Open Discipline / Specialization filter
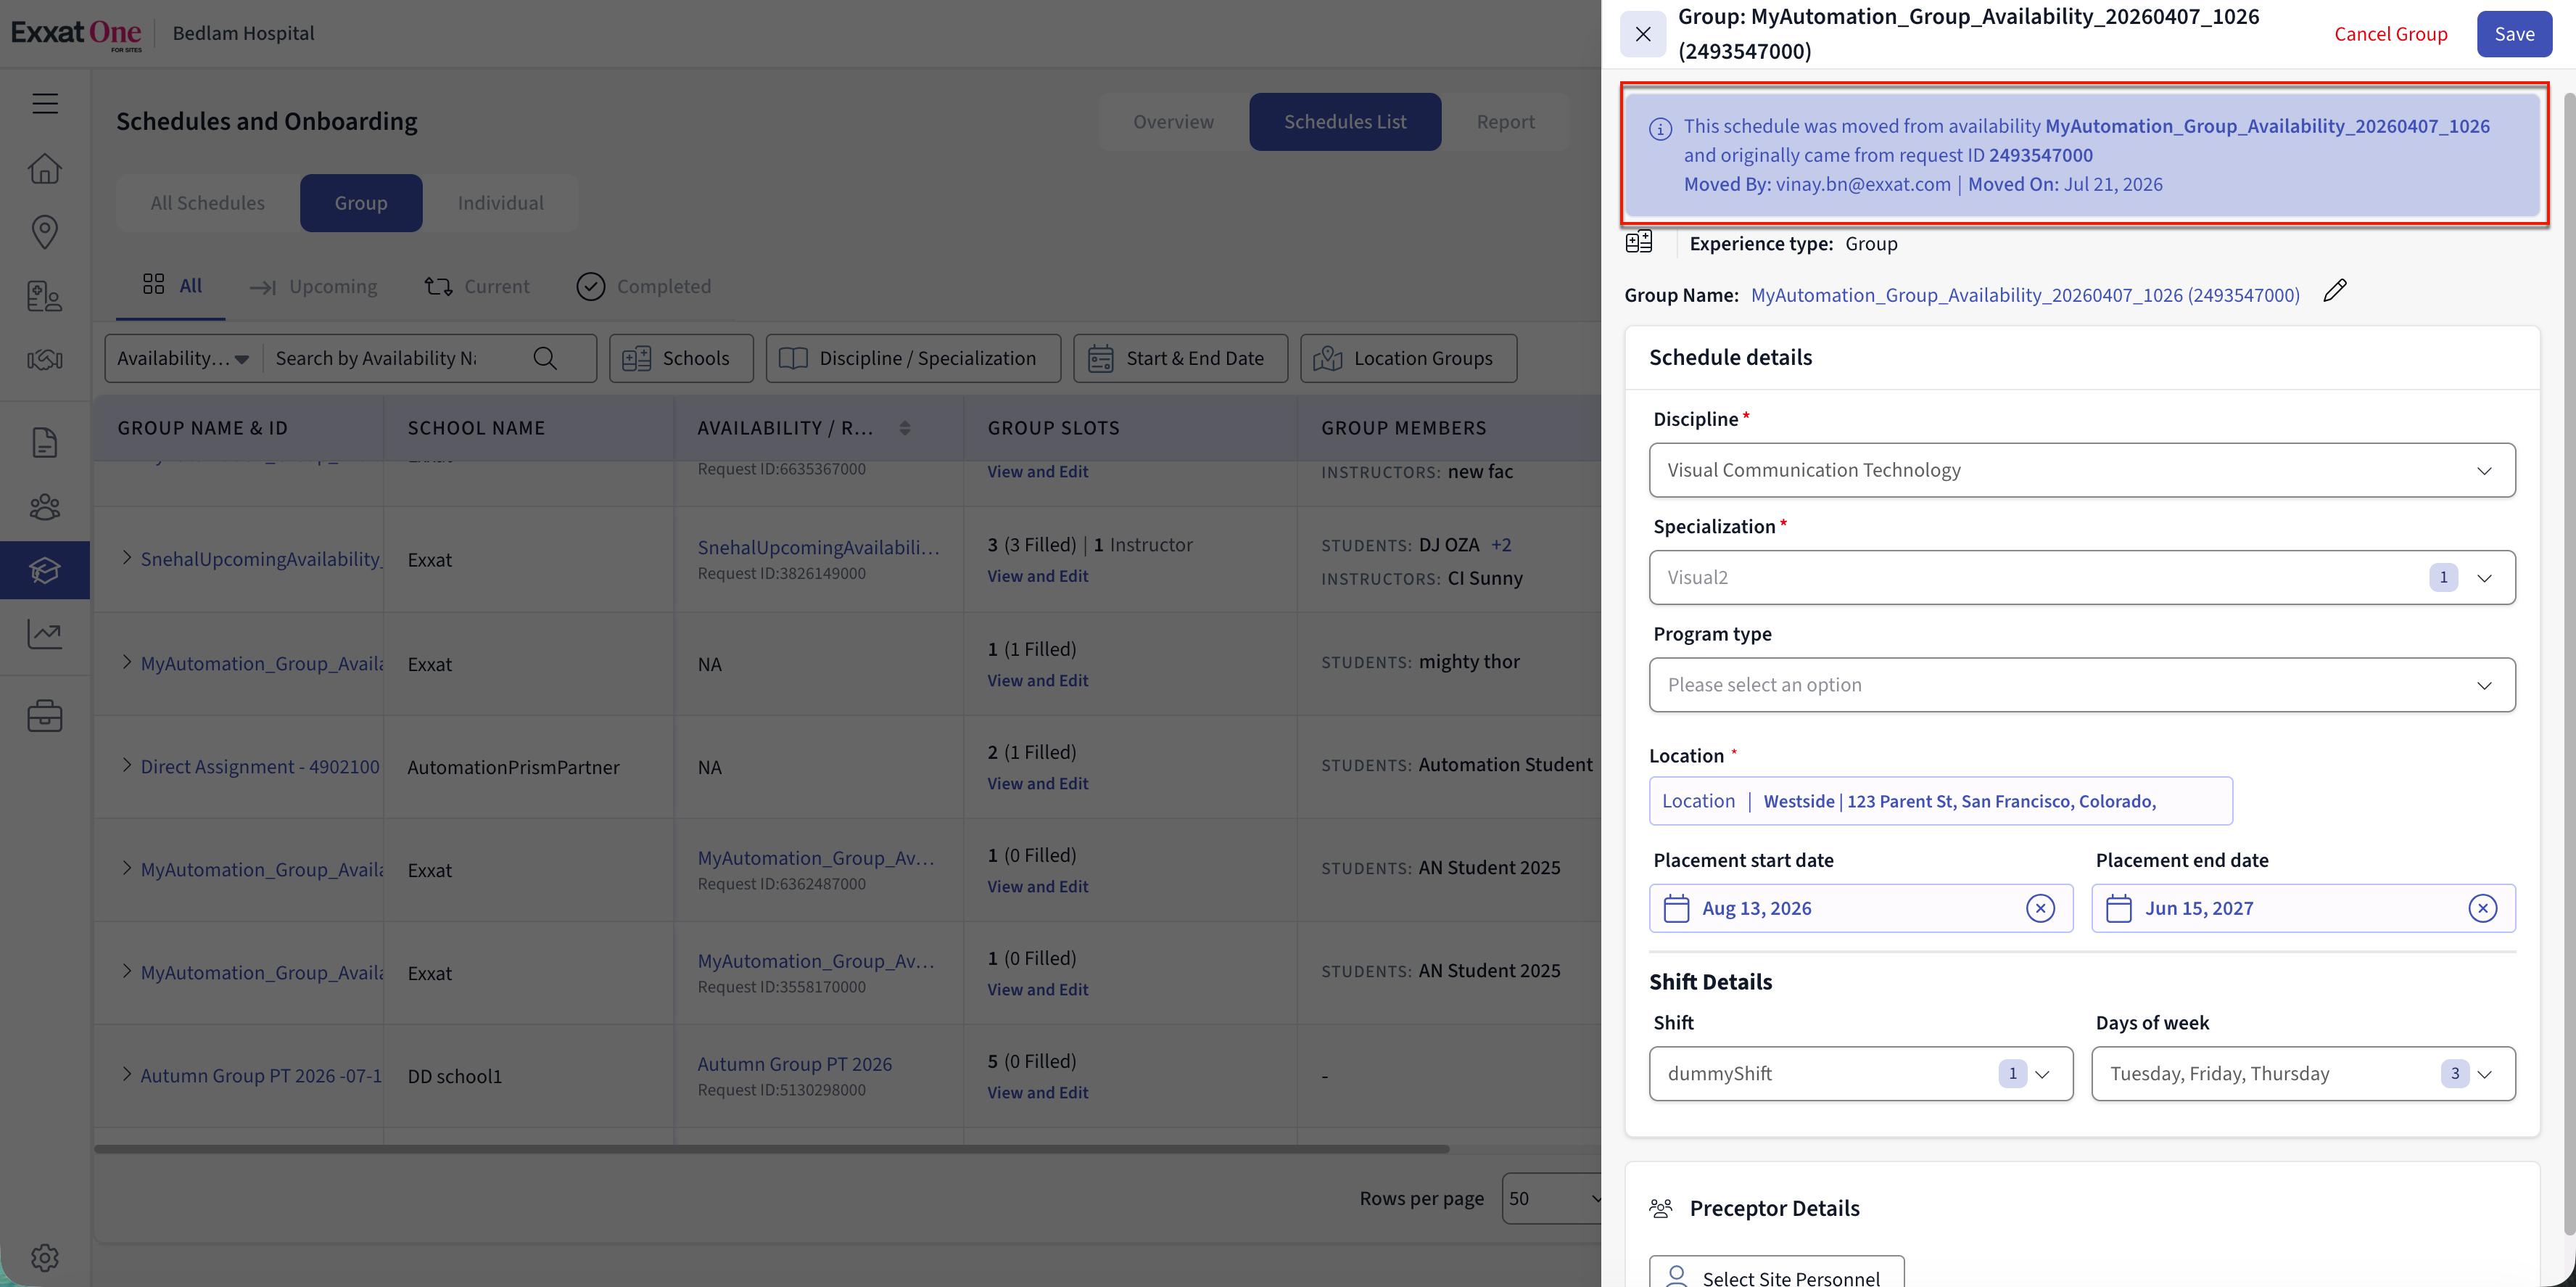The image size is (2576, 1287). (913, 358)
